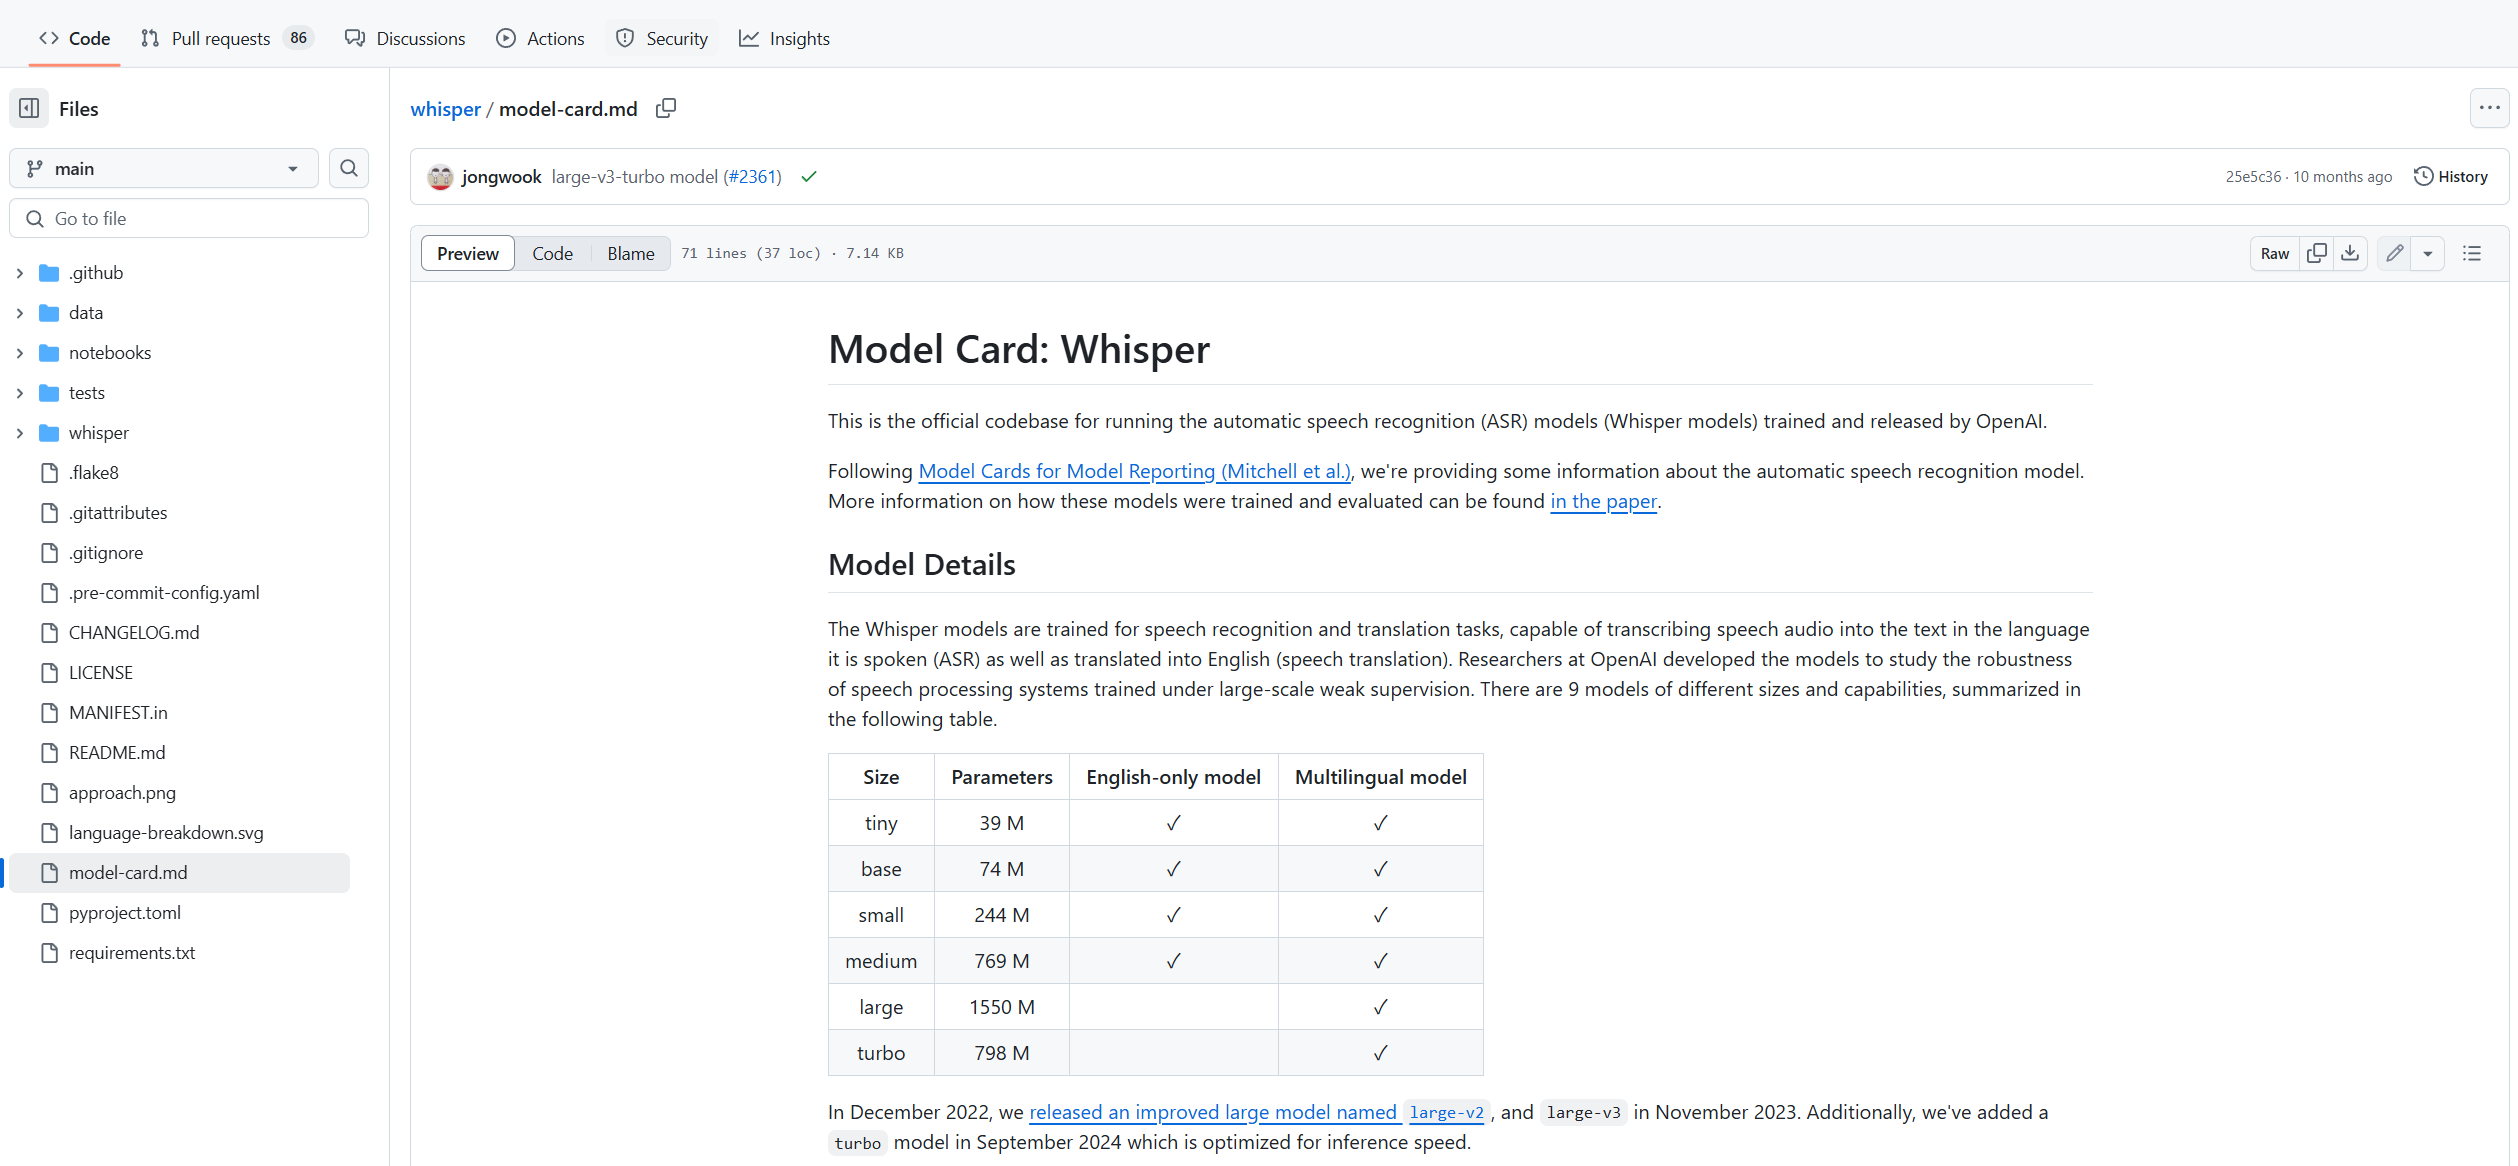Open LICENSE file
The width and height of the screenshot is (2518, 1166).
pos(101,673)
